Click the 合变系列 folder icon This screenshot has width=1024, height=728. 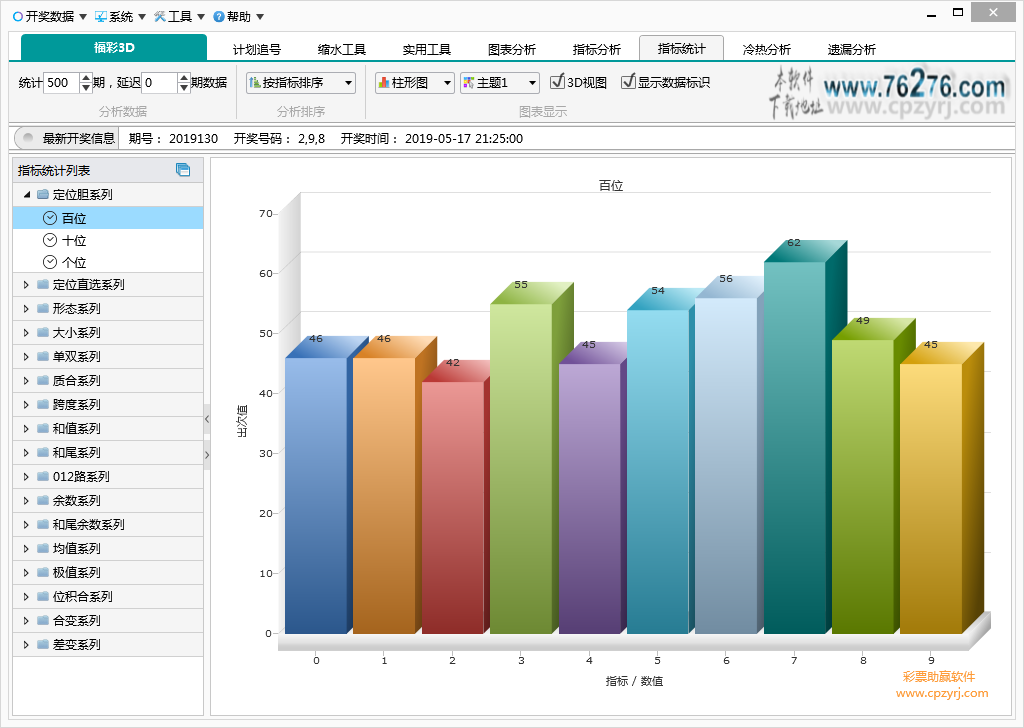pos(43,620)
